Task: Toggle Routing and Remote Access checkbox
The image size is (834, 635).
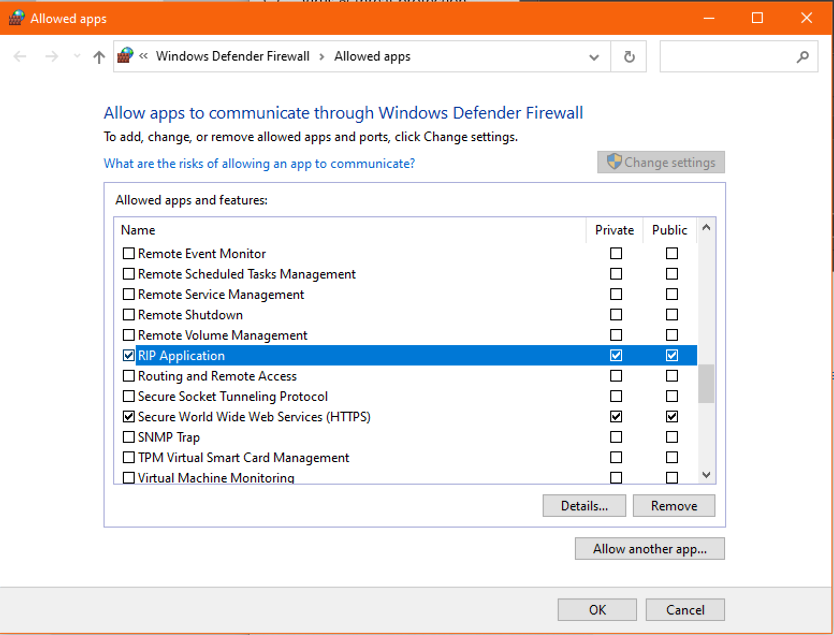Action: [x=129, y=376]
